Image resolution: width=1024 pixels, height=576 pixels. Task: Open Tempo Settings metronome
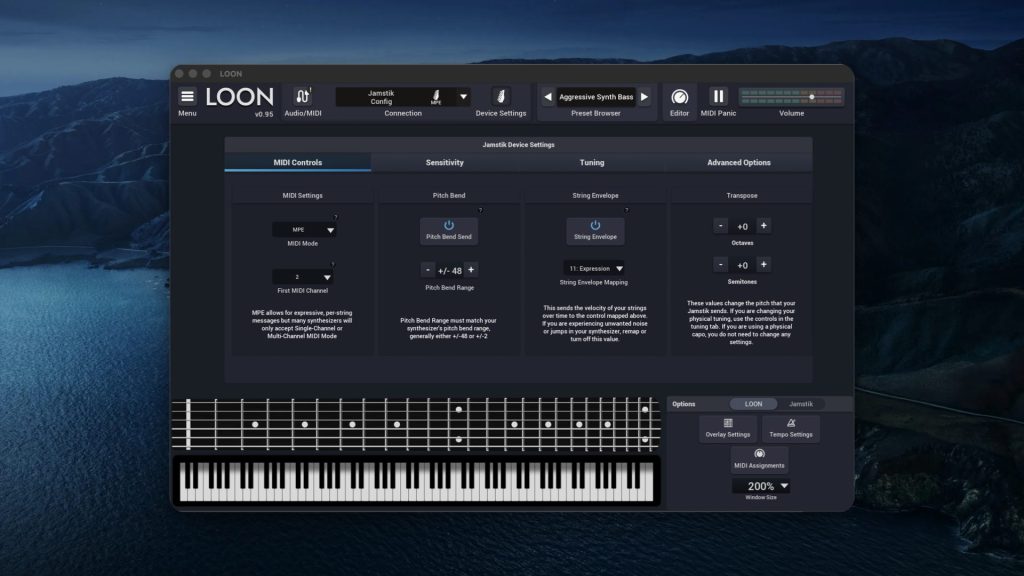click(791, 428)
